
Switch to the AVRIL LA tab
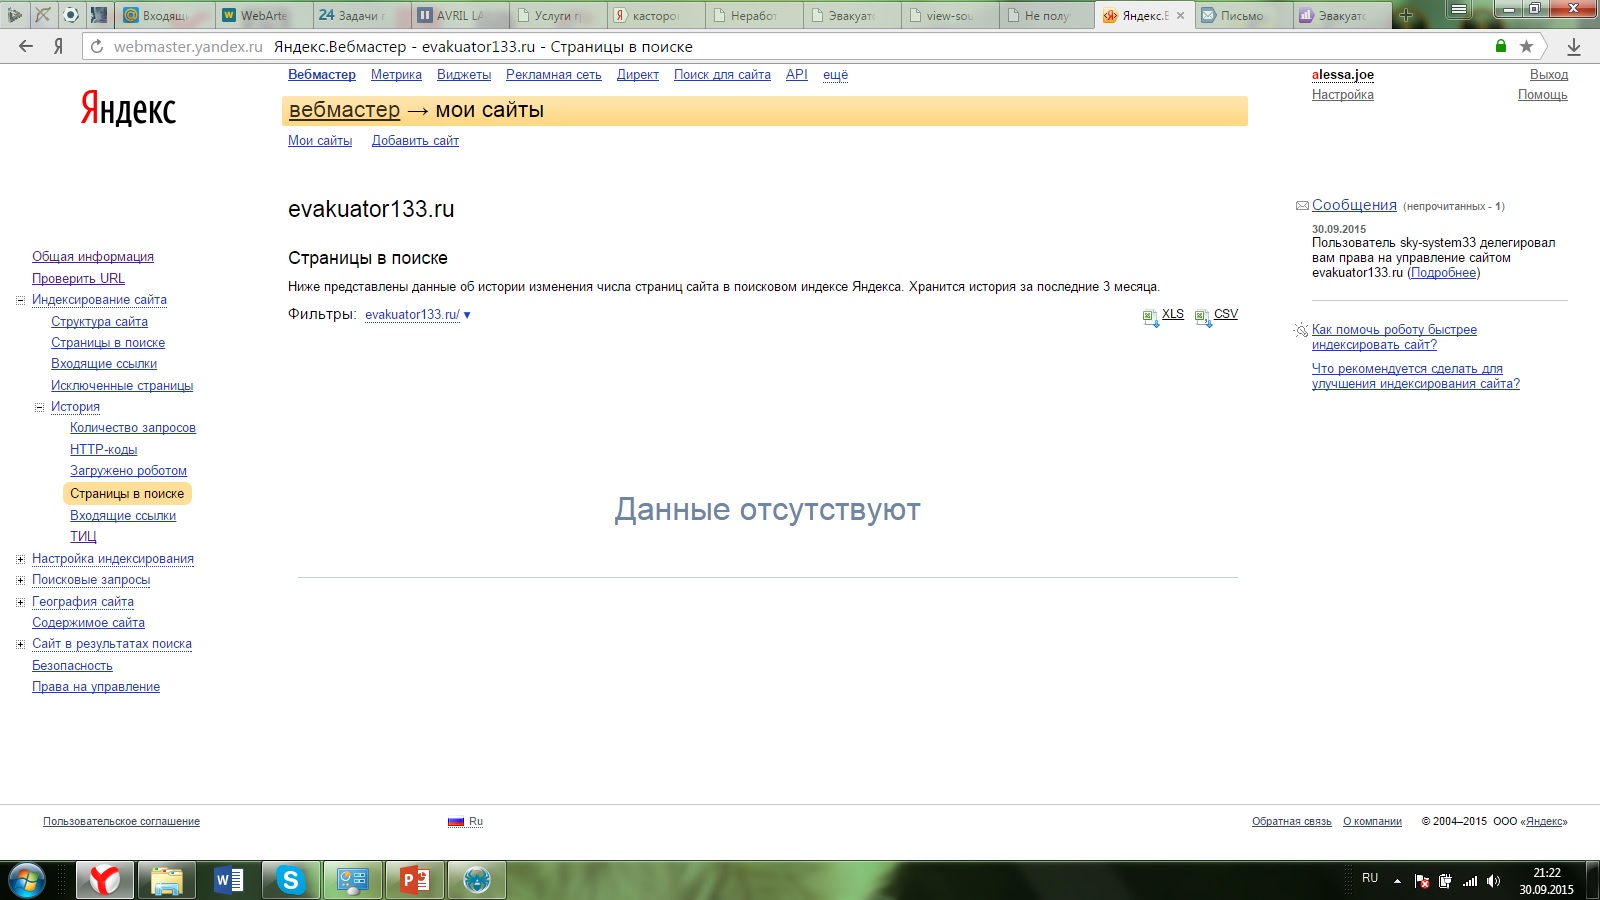[x=460, y=16]
